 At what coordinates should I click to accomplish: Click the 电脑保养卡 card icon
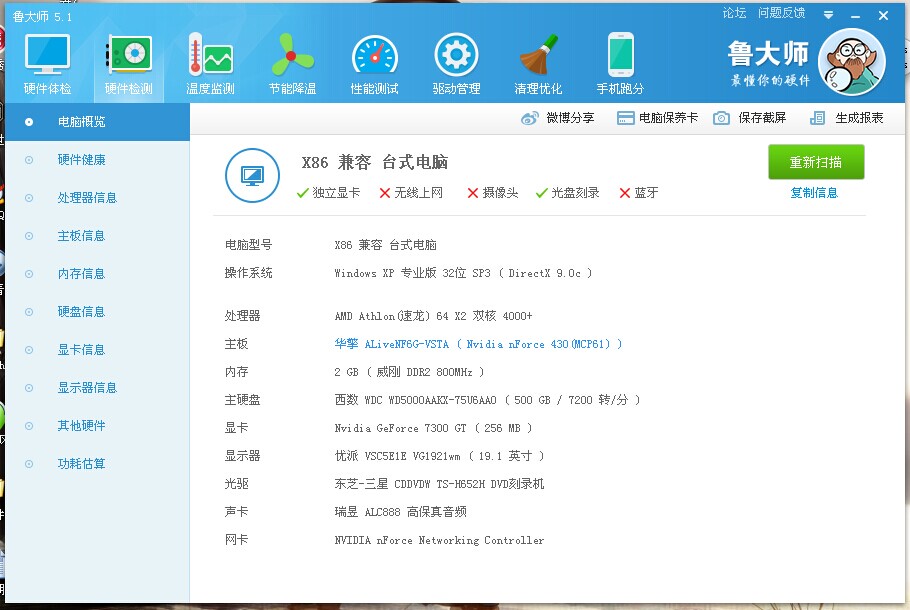(625, 118)
